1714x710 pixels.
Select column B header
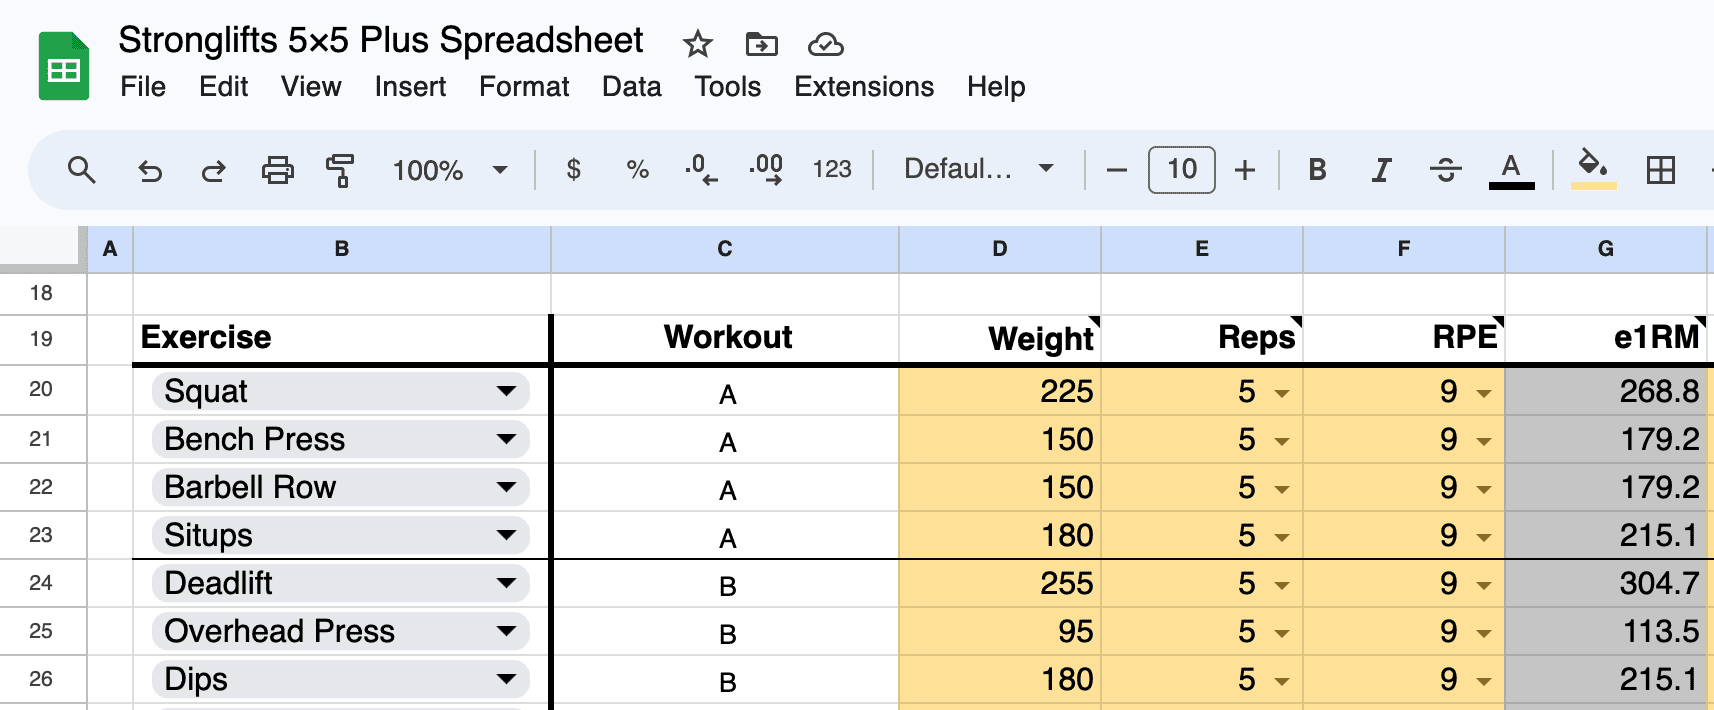(342, 249)
